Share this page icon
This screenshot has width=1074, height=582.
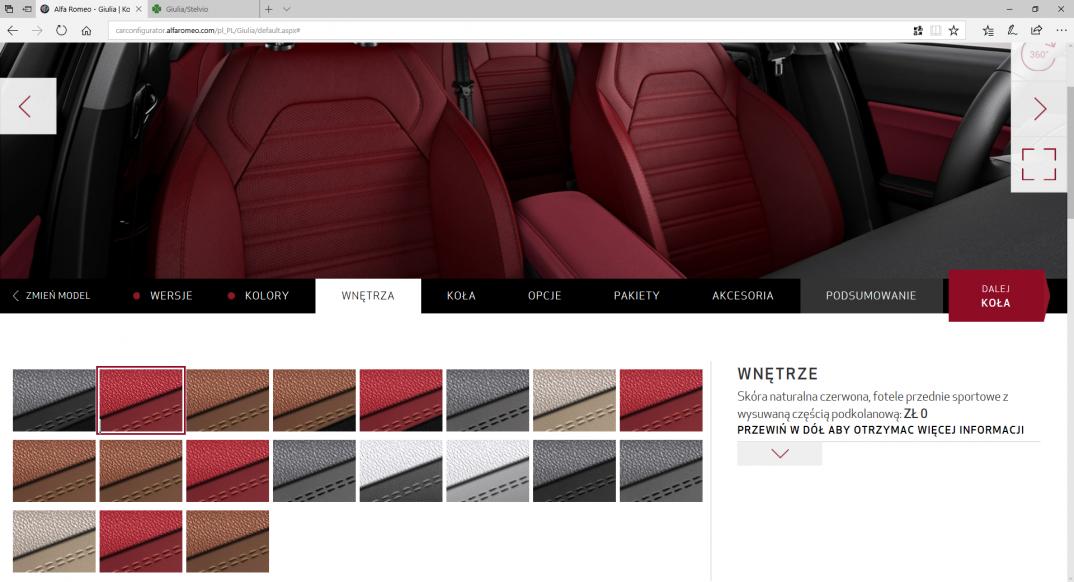[1036, 30]
